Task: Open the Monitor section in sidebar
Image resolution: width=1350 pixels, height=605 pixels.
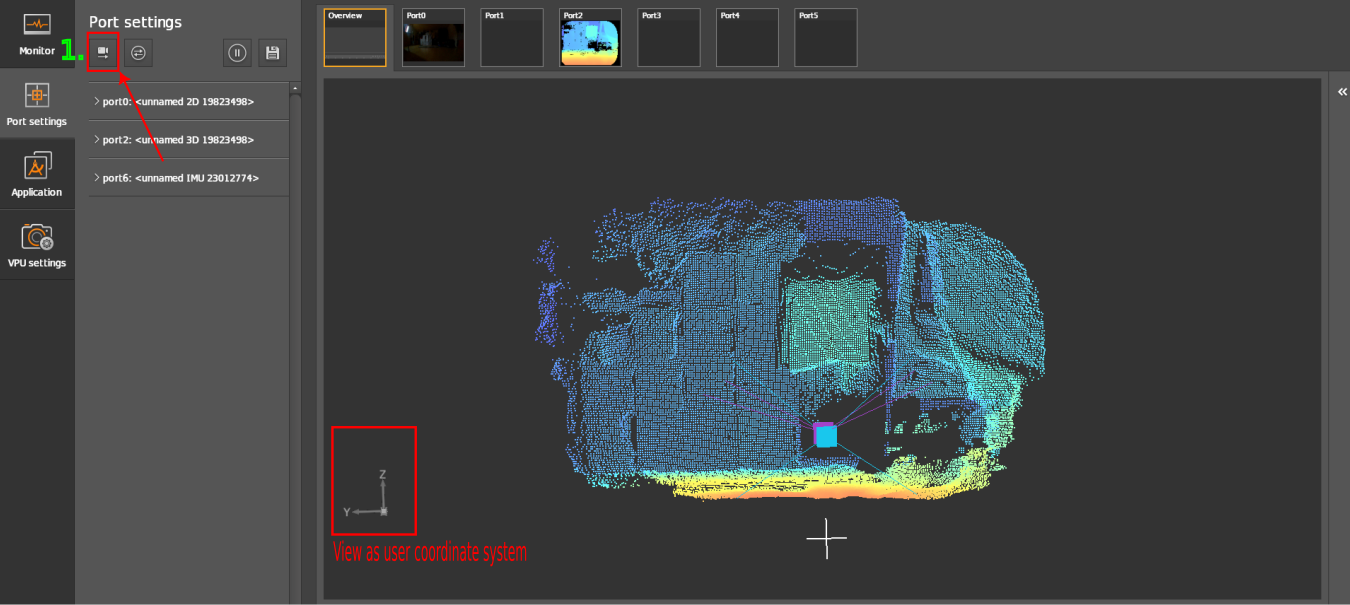Action: 37,34
